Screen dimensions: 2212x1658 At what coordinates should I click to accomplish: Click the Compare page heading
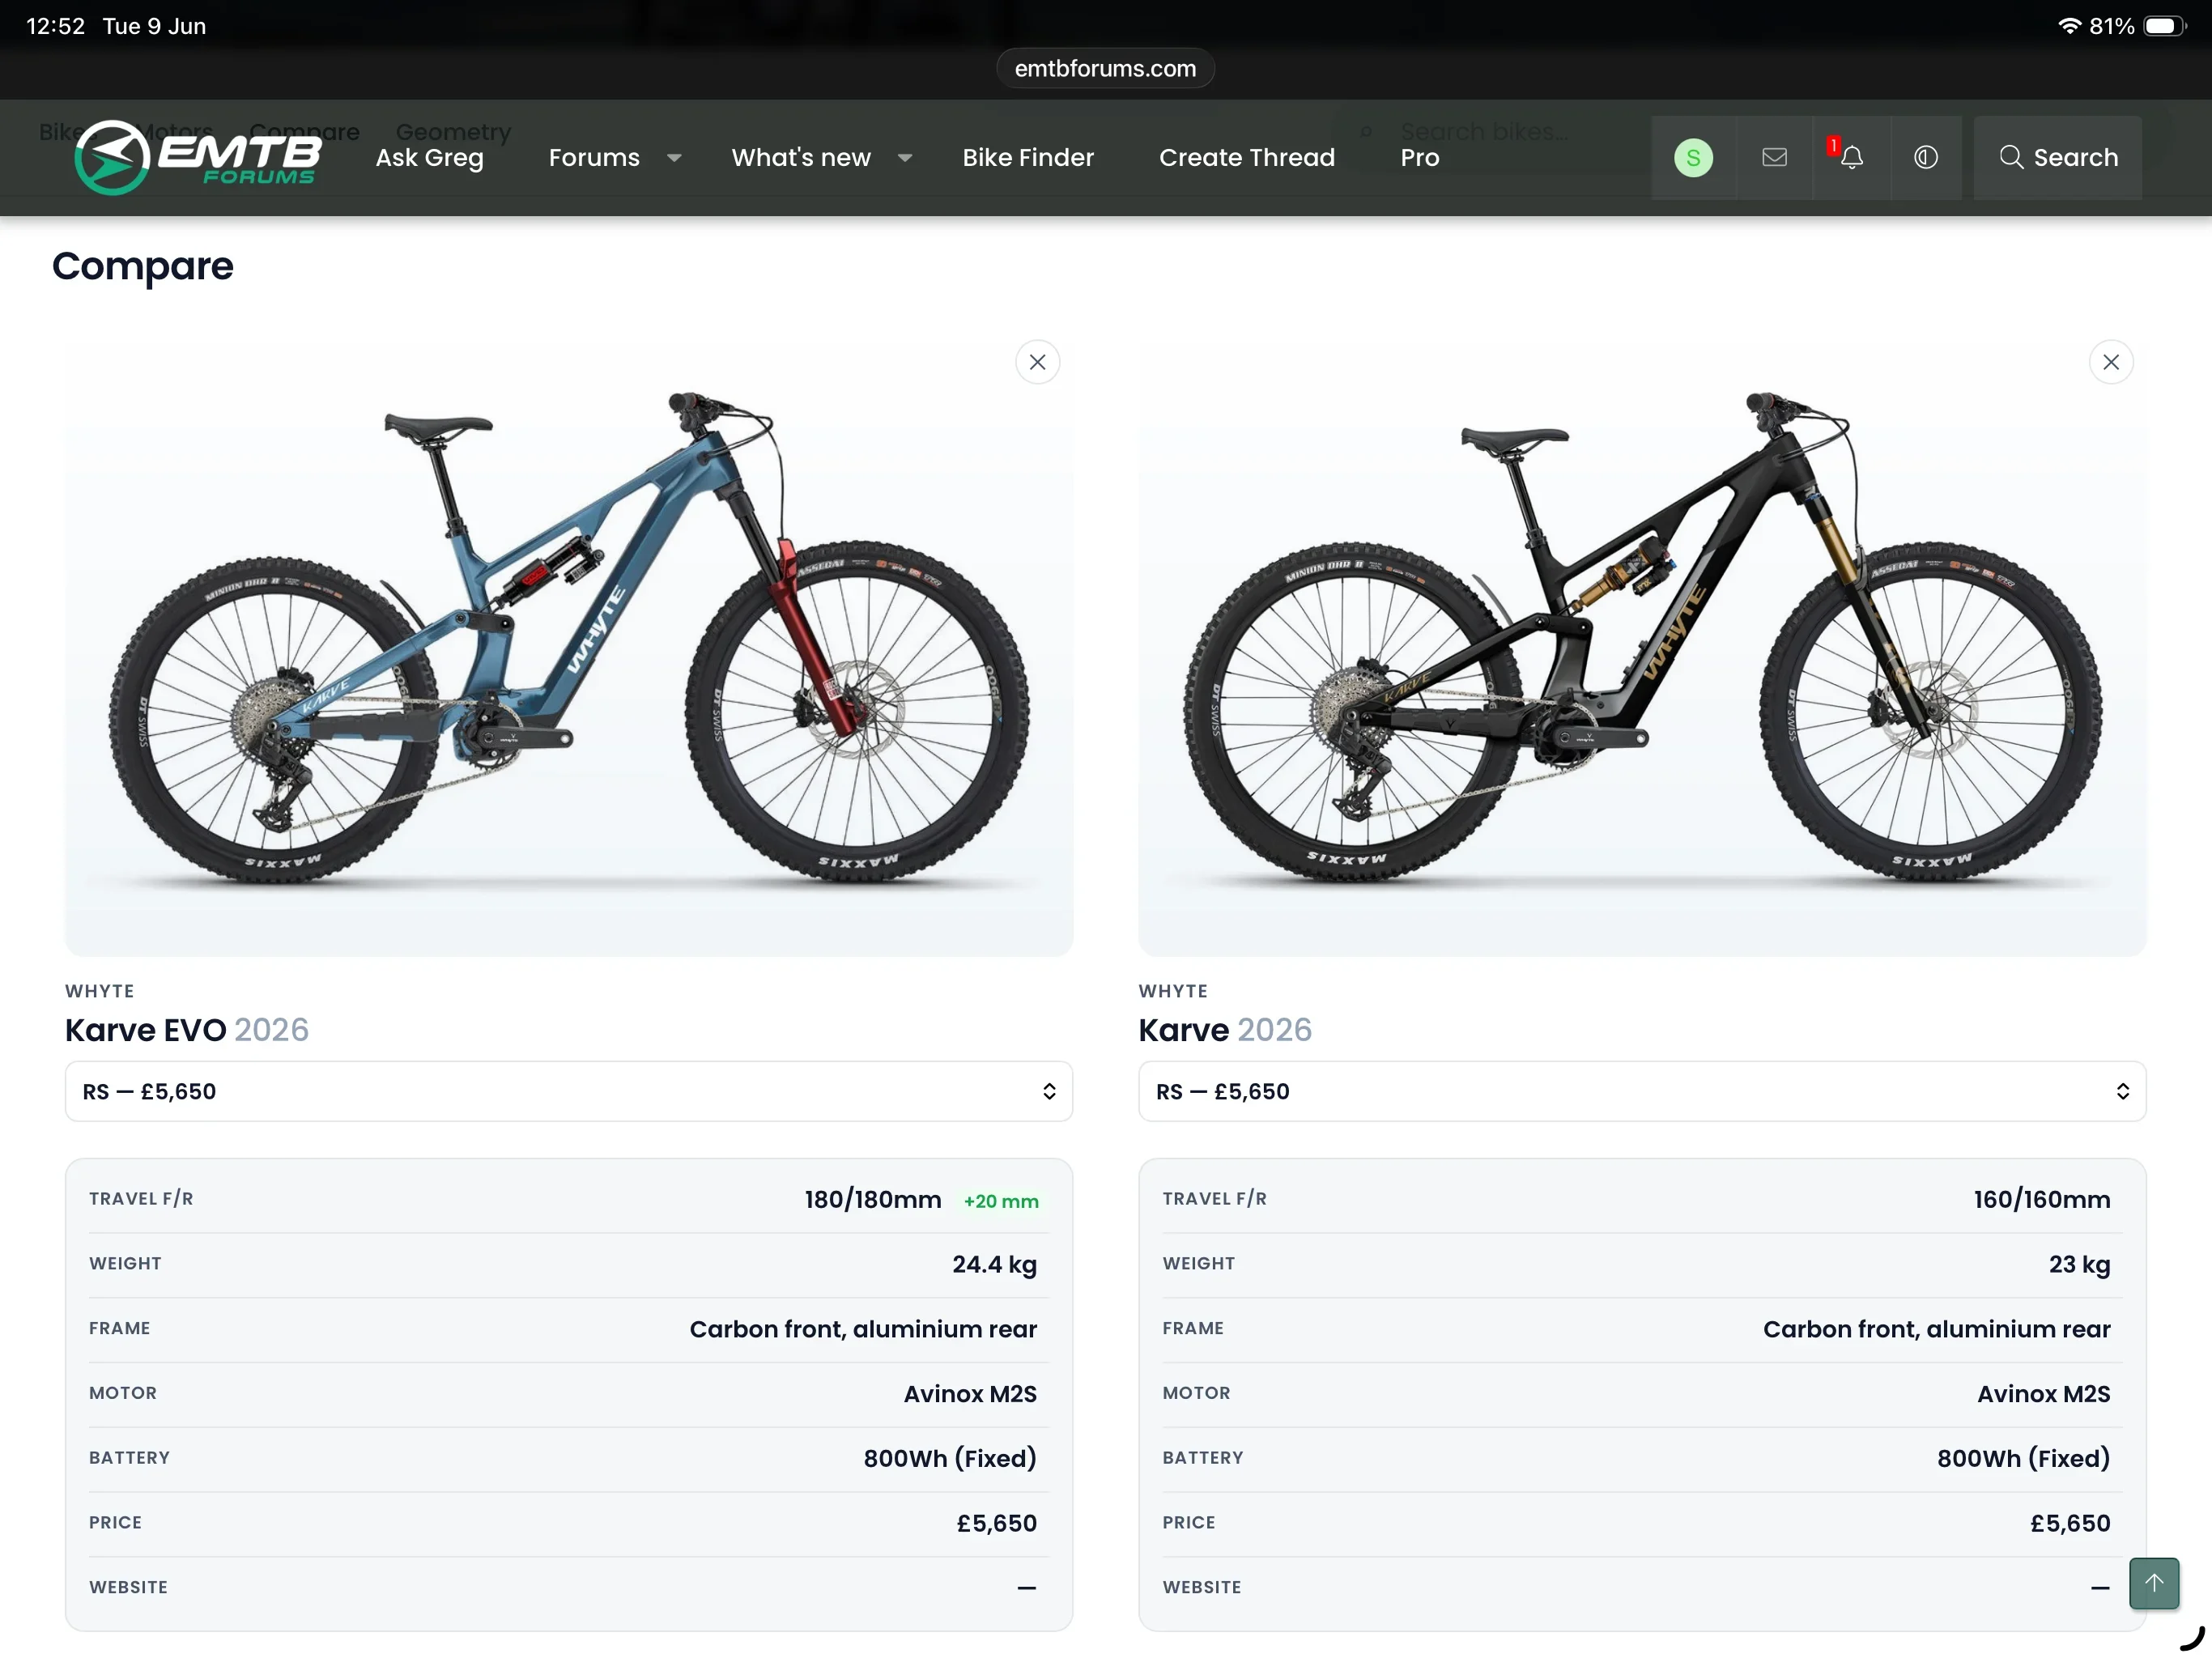[x=143, y=266]
